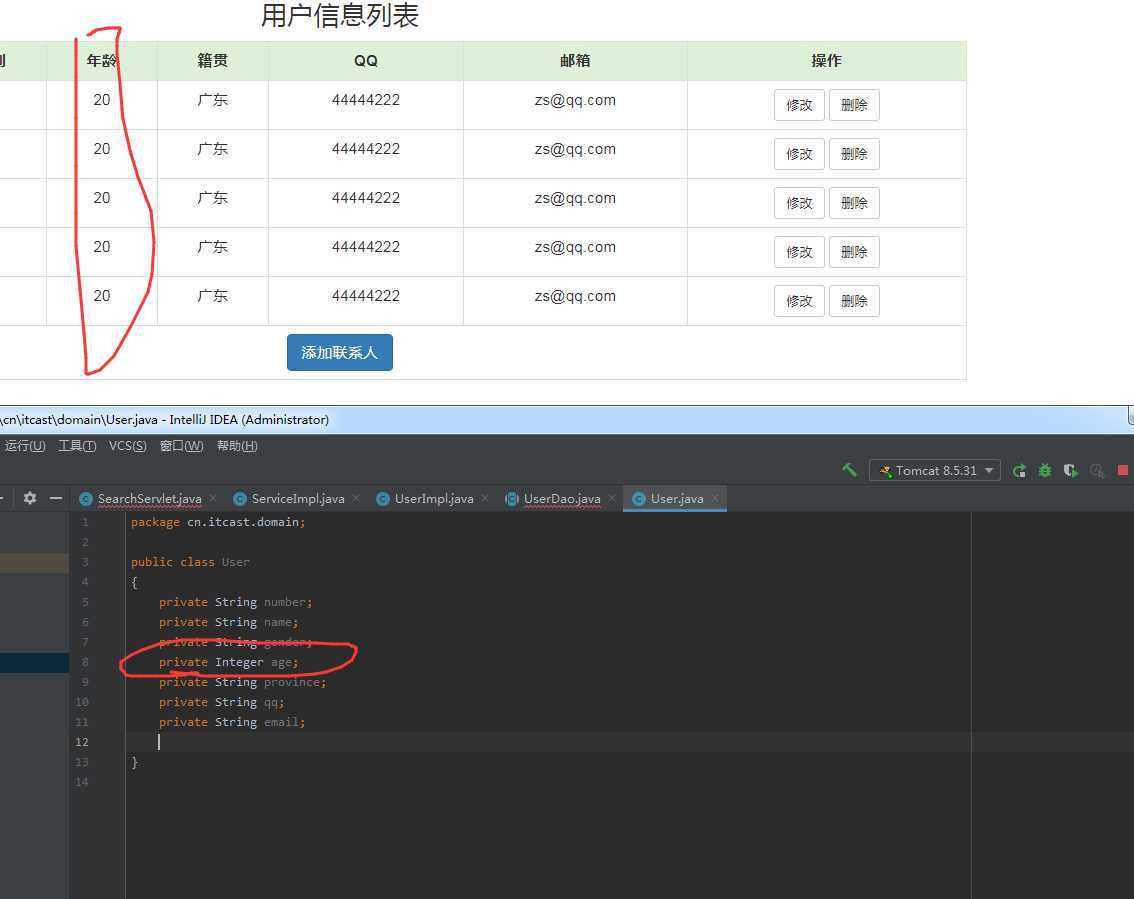Click the greyed-out profiler icon in the toolbar

point(1097,471)
